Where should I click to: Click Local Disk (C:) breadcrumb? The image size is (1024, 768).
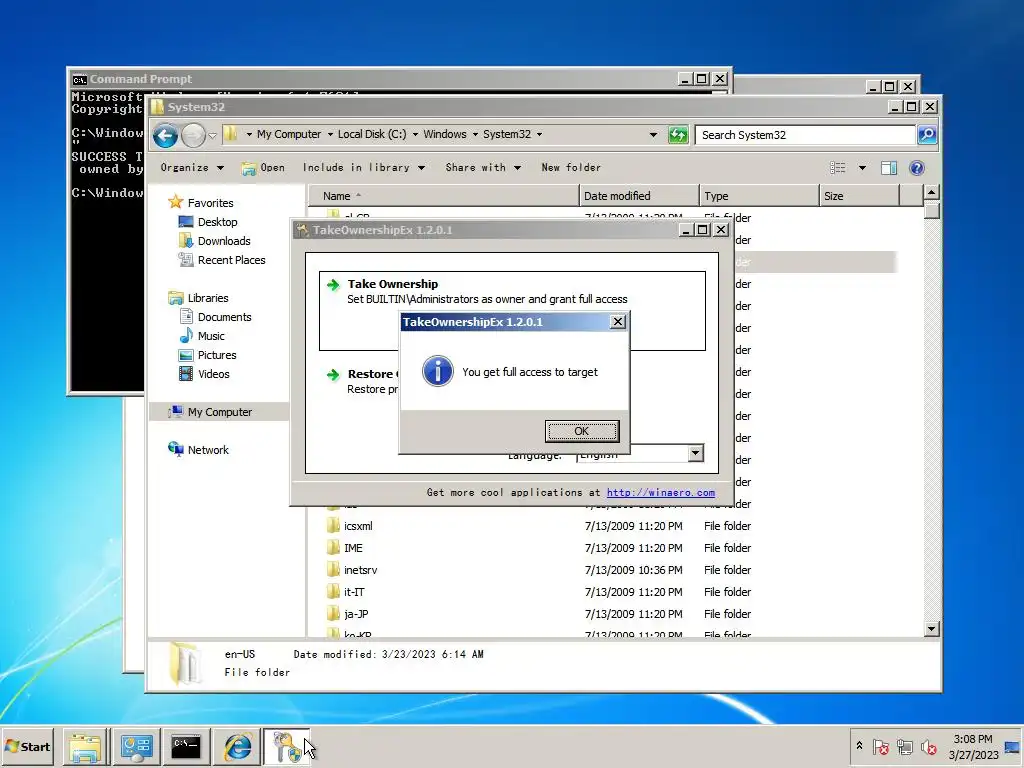coord(372,134)
